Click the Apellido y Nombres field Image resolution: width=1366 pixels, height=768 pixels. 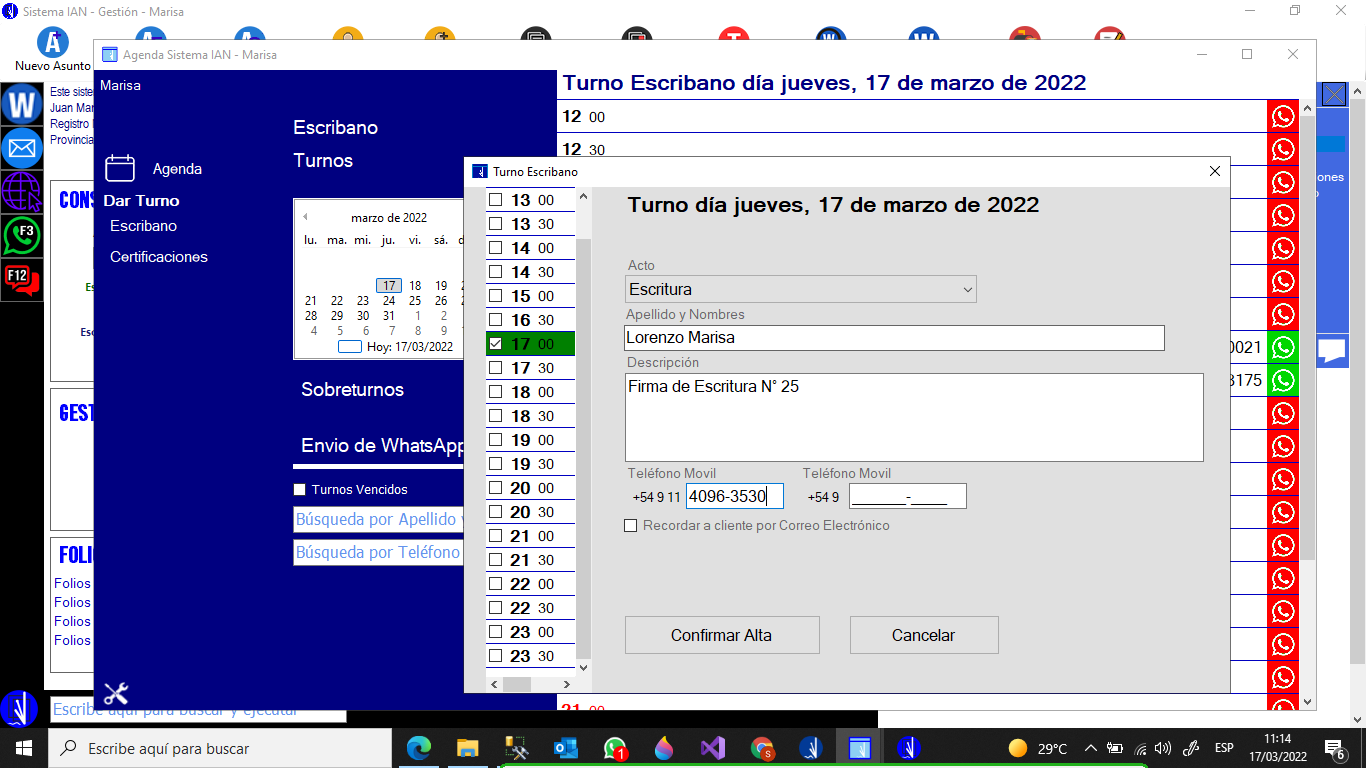click(893, 338)
